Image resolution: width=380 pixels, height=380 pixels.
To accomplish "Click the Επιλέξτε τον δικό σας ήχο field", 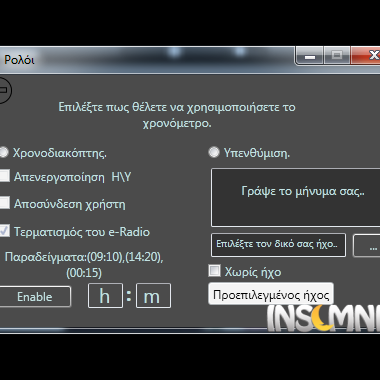I will (278, 245).
